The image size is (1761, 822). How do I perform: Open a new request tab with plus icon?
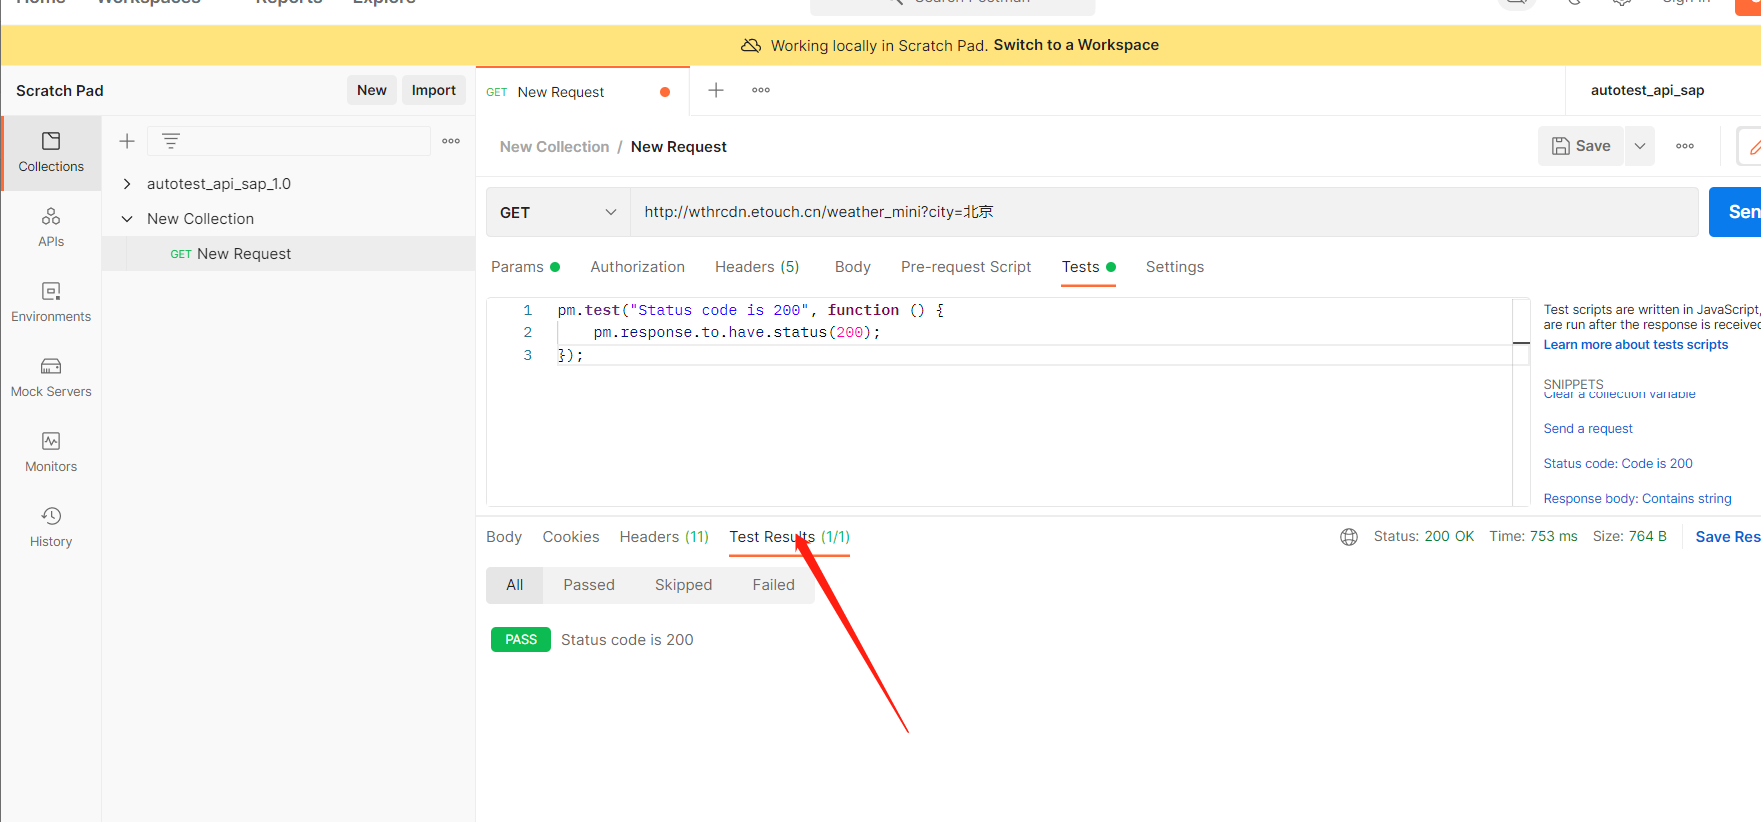click(716, 90)
